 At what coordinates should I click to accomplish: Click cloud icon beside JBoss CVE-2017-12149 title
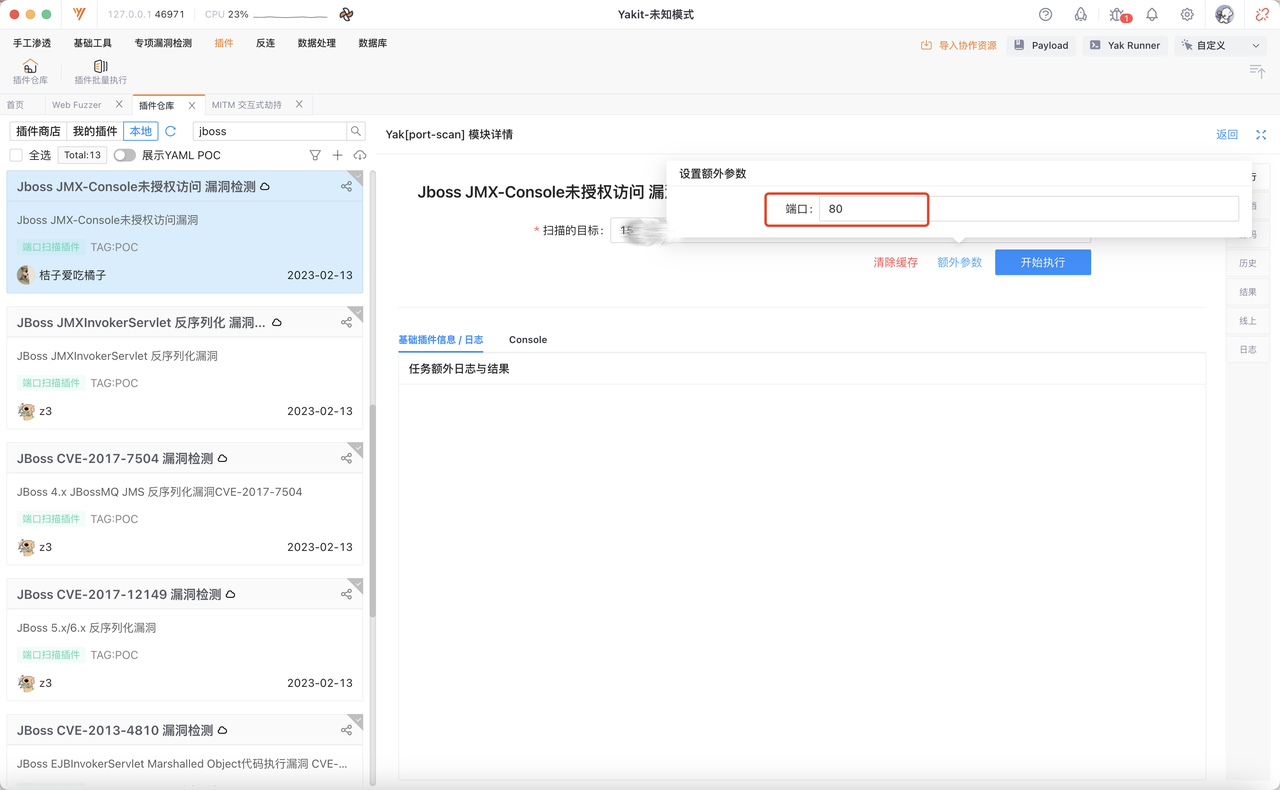pyautogui.click(x=231, y=595)
